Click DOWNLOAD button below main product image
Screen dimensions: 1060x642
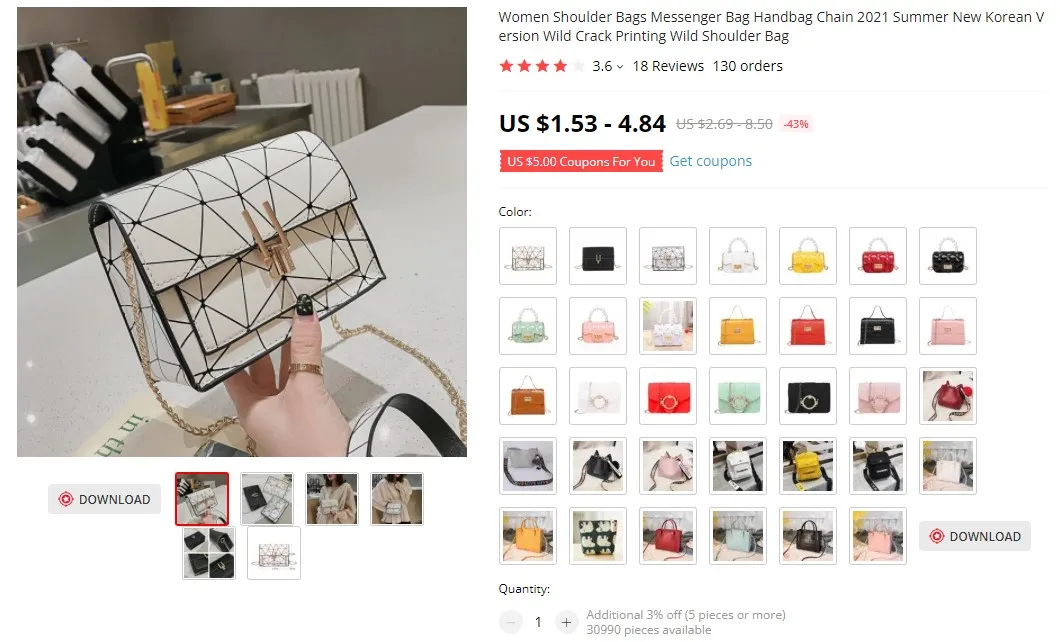tap(104, 499)
